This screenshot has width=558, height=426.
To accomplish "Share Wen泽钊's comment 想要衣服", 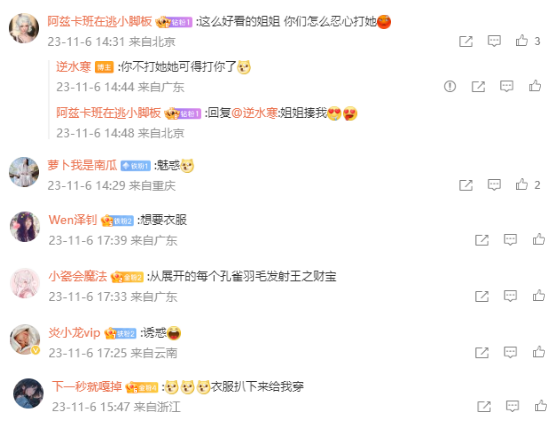I will (482, 240).
